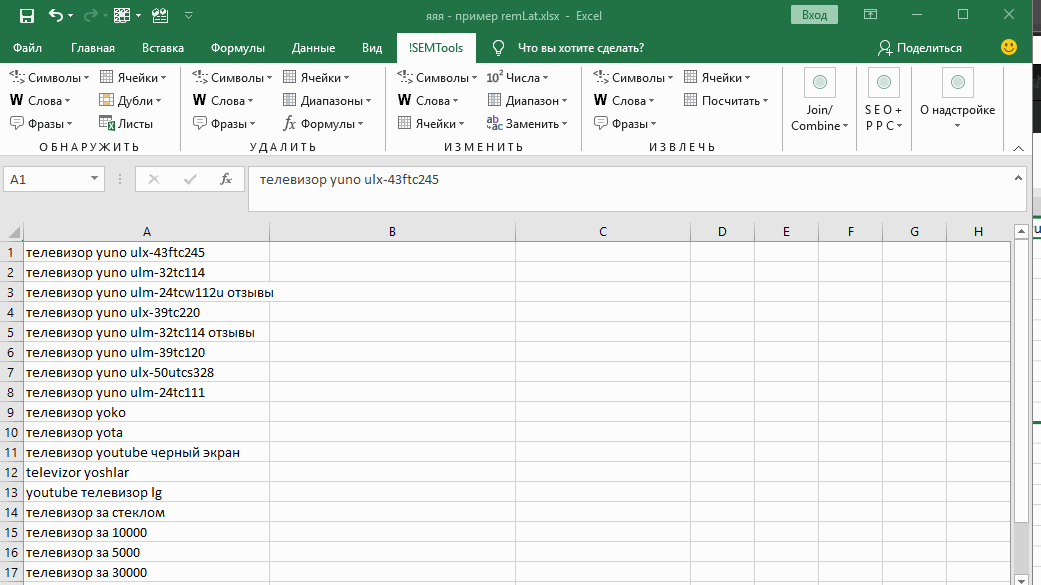Open Ячейки dropdown in ИЗВЛЕЧЬ group
This screenshot has height=585, width=1041.
click(x=717, y=78)
